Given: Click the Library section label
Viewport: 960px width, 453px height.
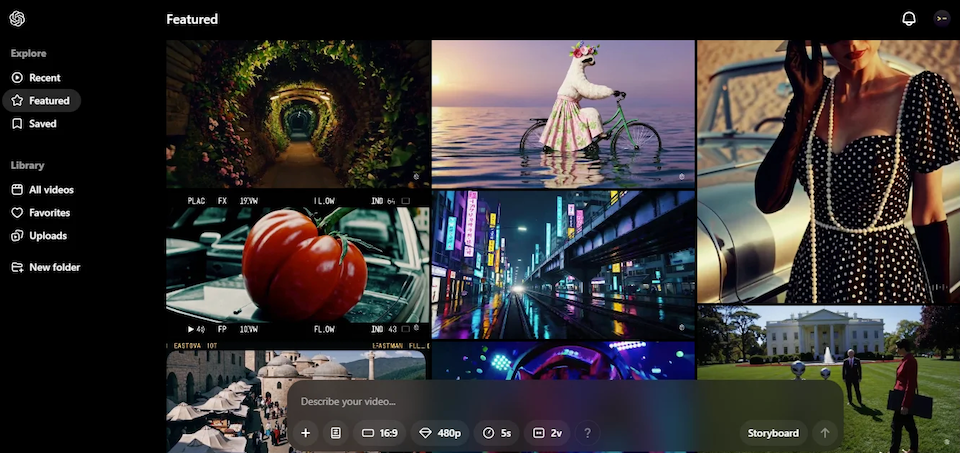Looking at the screenshot, I should [28, 165].
